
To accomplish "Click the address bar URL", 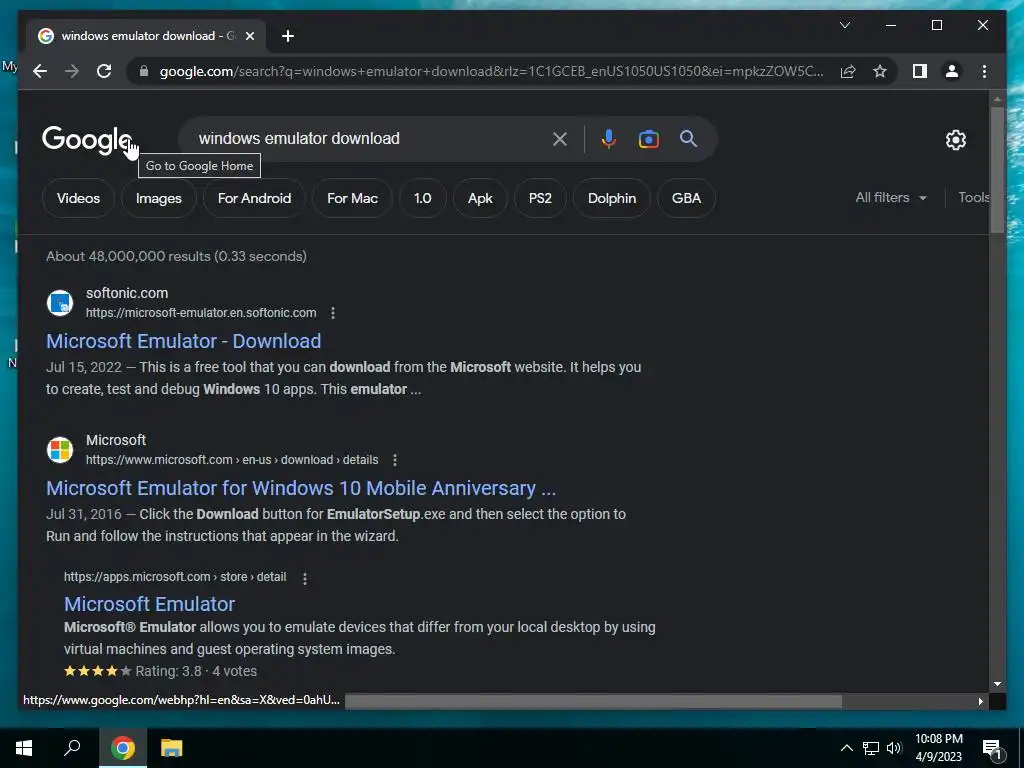I will [491, 71].
